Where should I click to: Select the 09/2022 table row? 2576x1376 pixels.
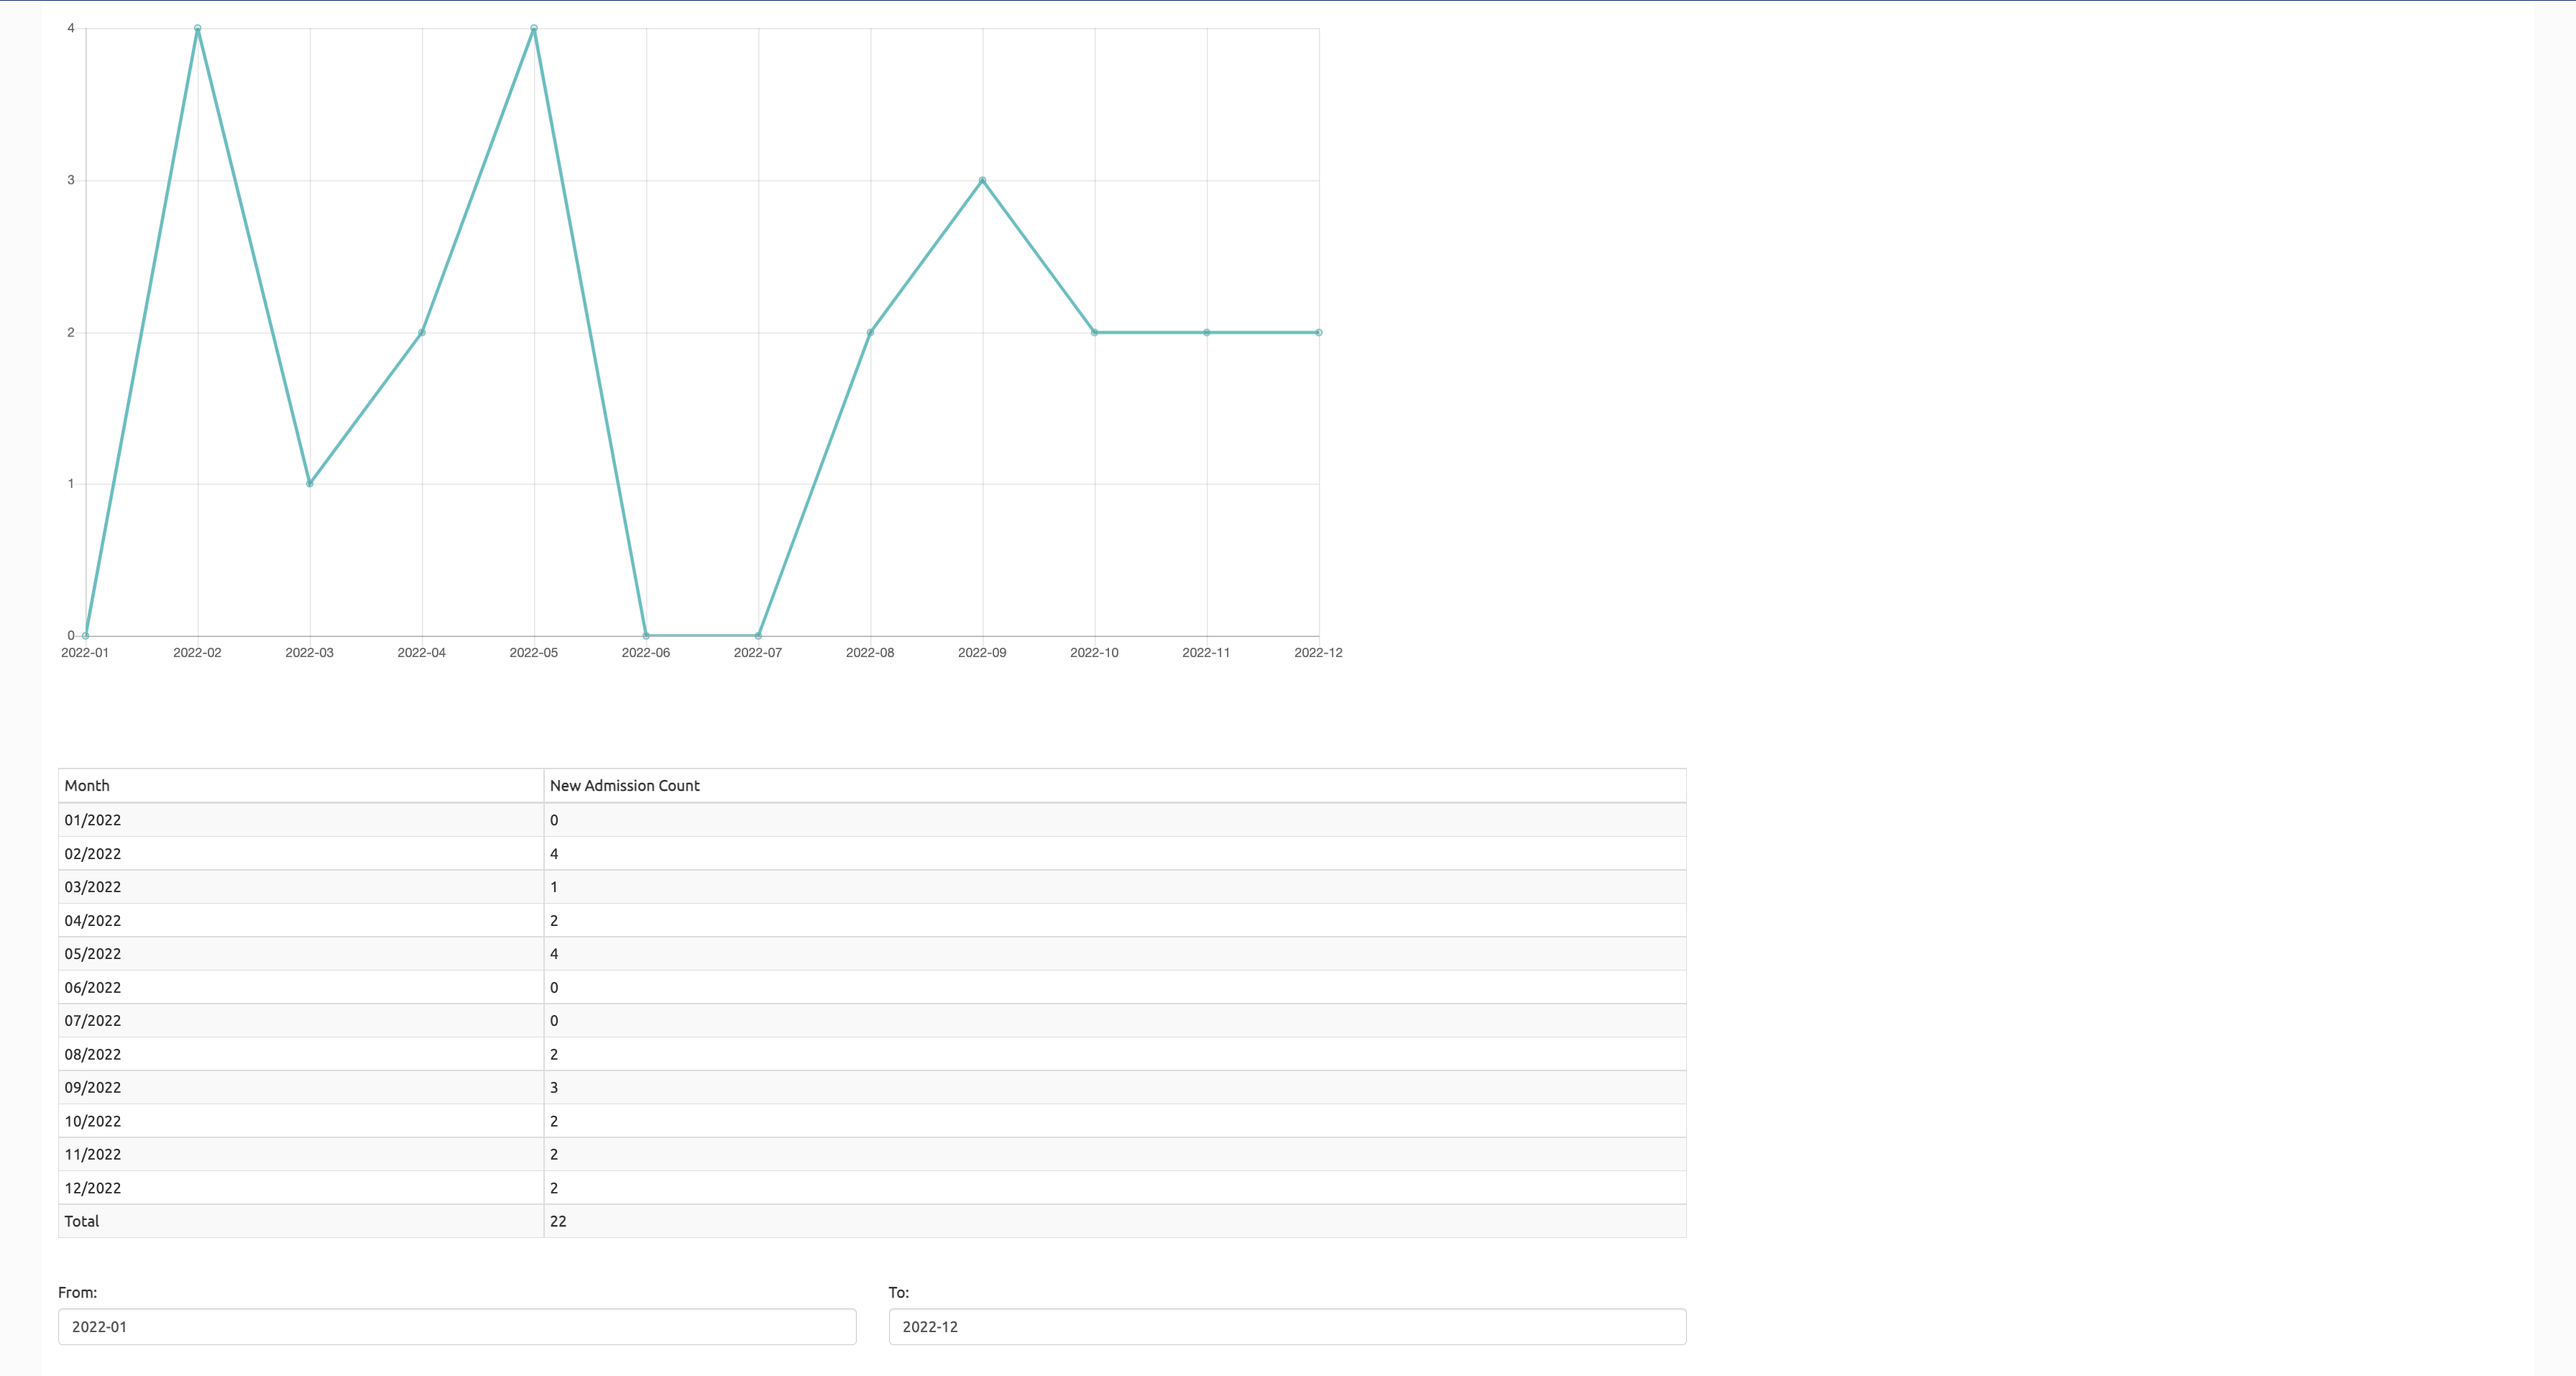tap(92, 1087)
